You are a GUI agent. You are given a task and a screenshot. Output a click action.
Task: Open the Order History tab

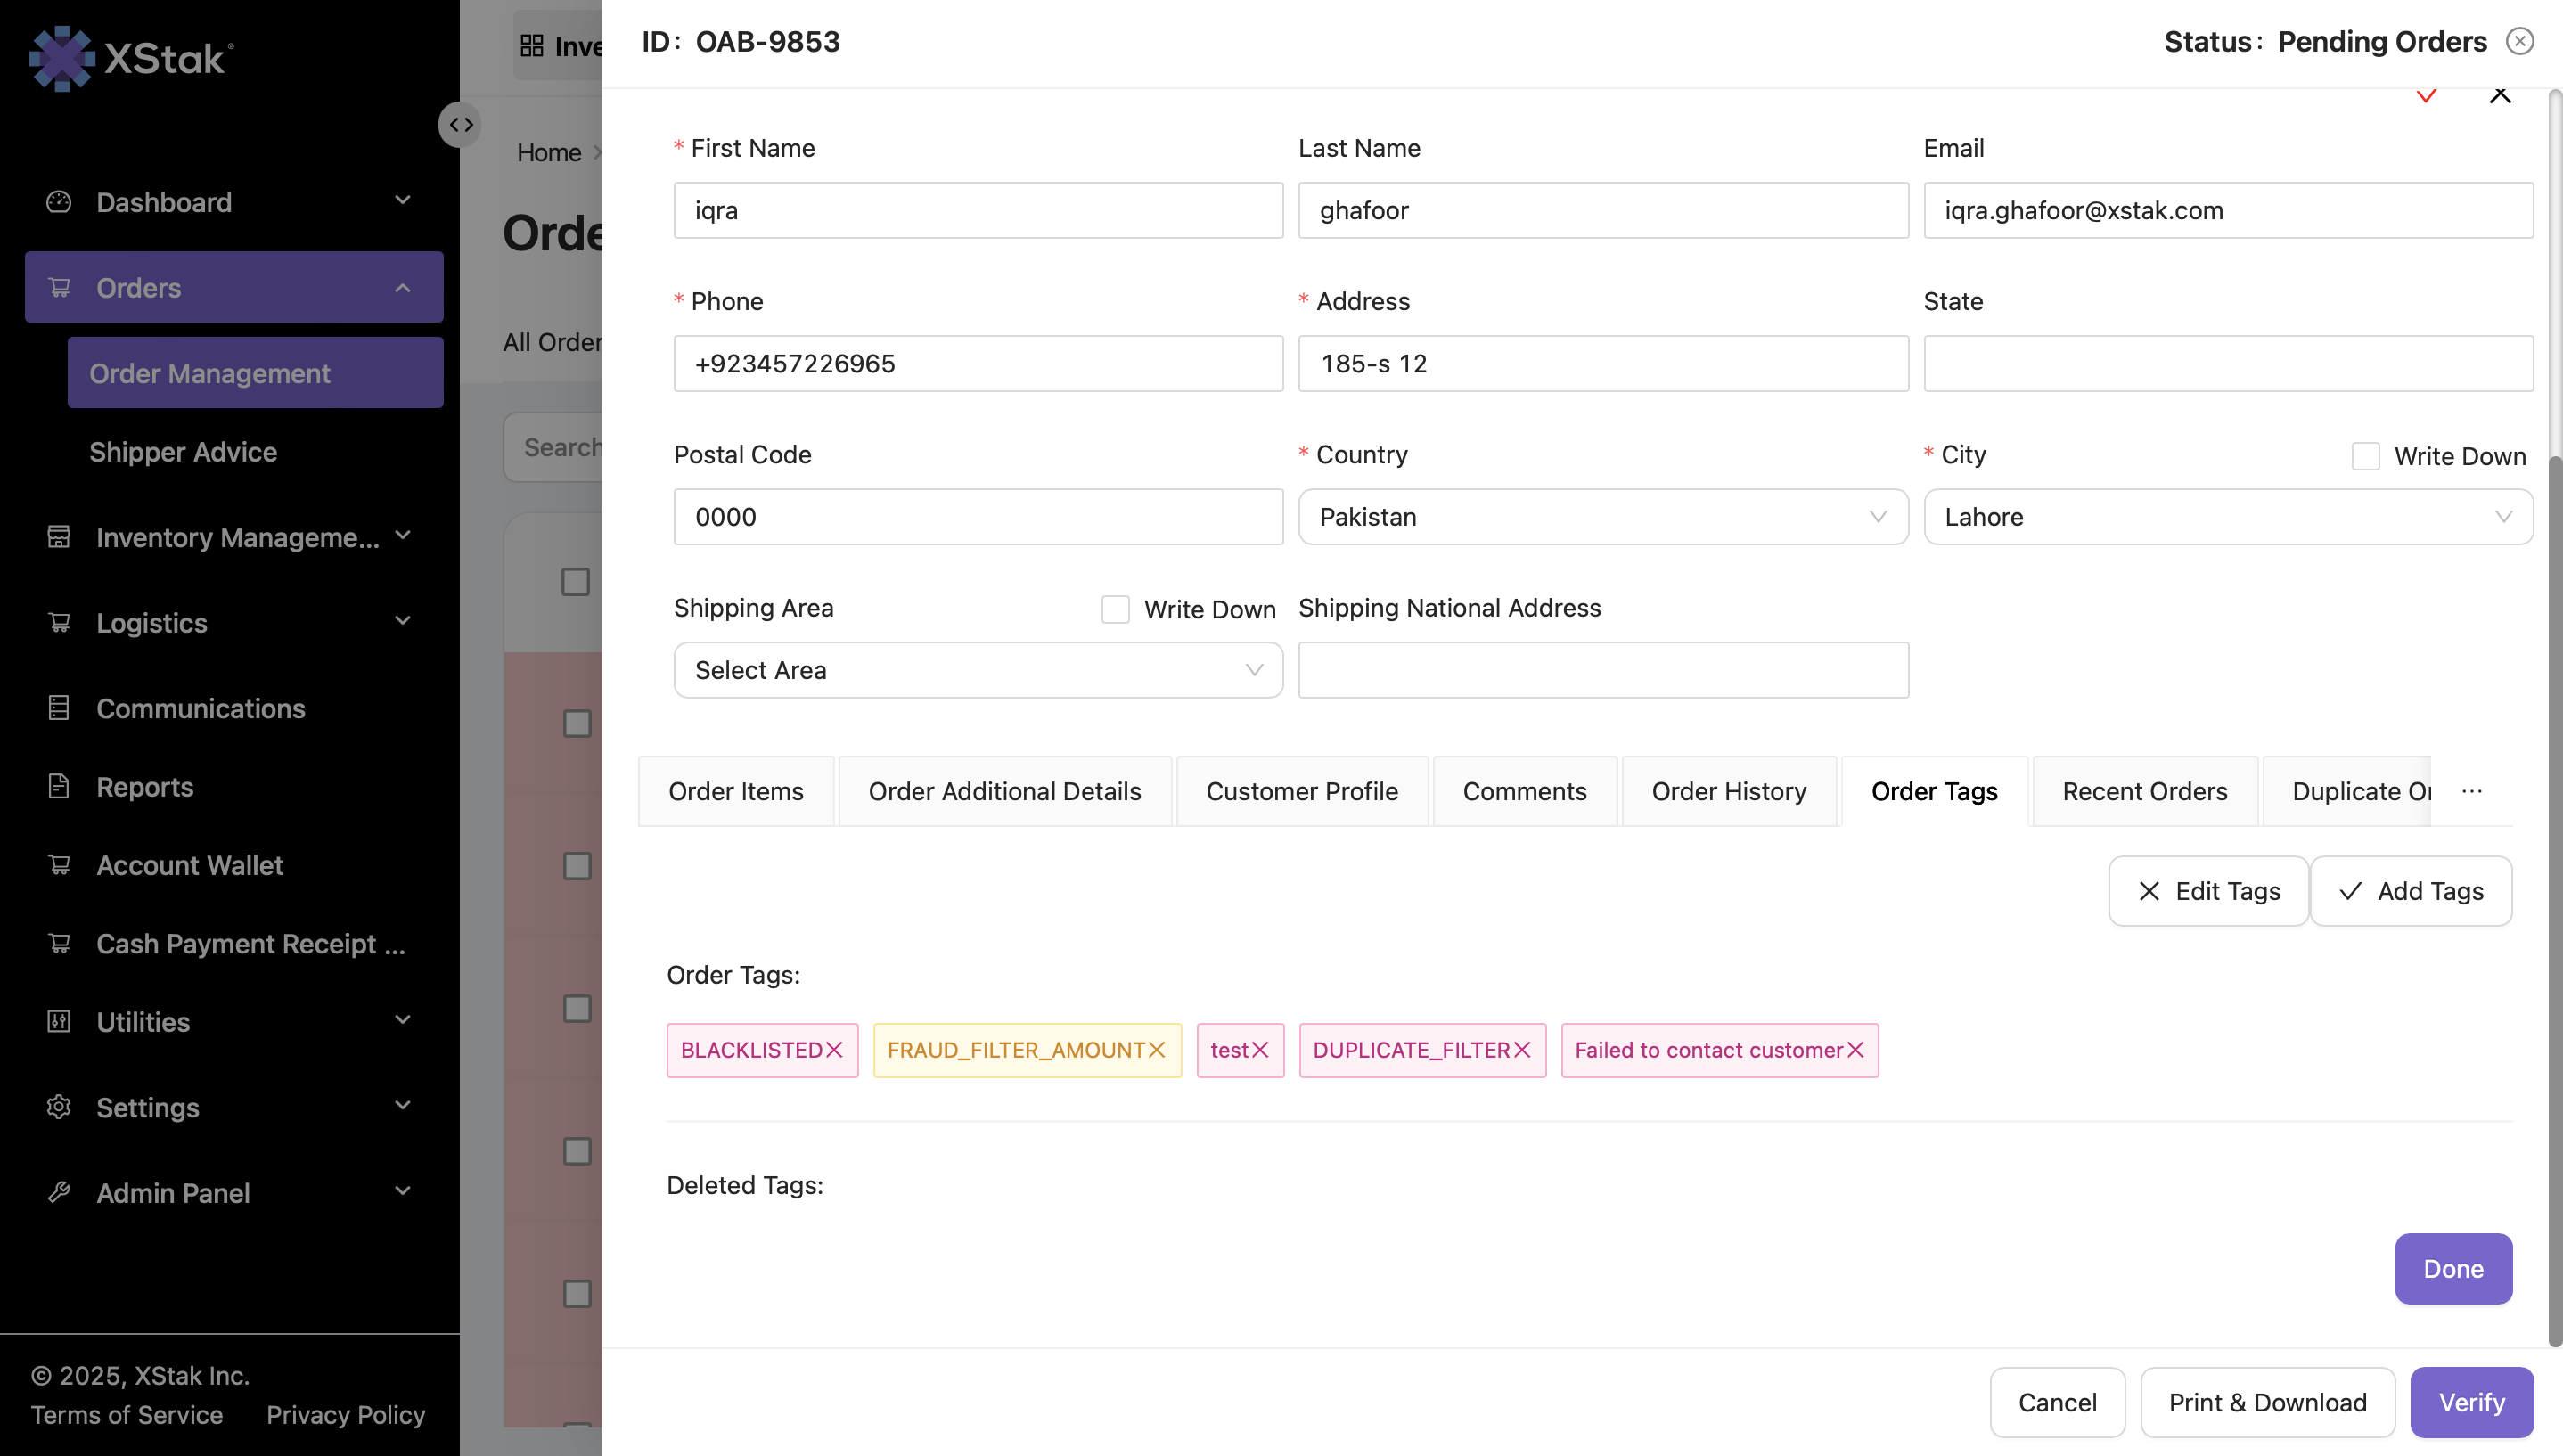pos(1729,791)
